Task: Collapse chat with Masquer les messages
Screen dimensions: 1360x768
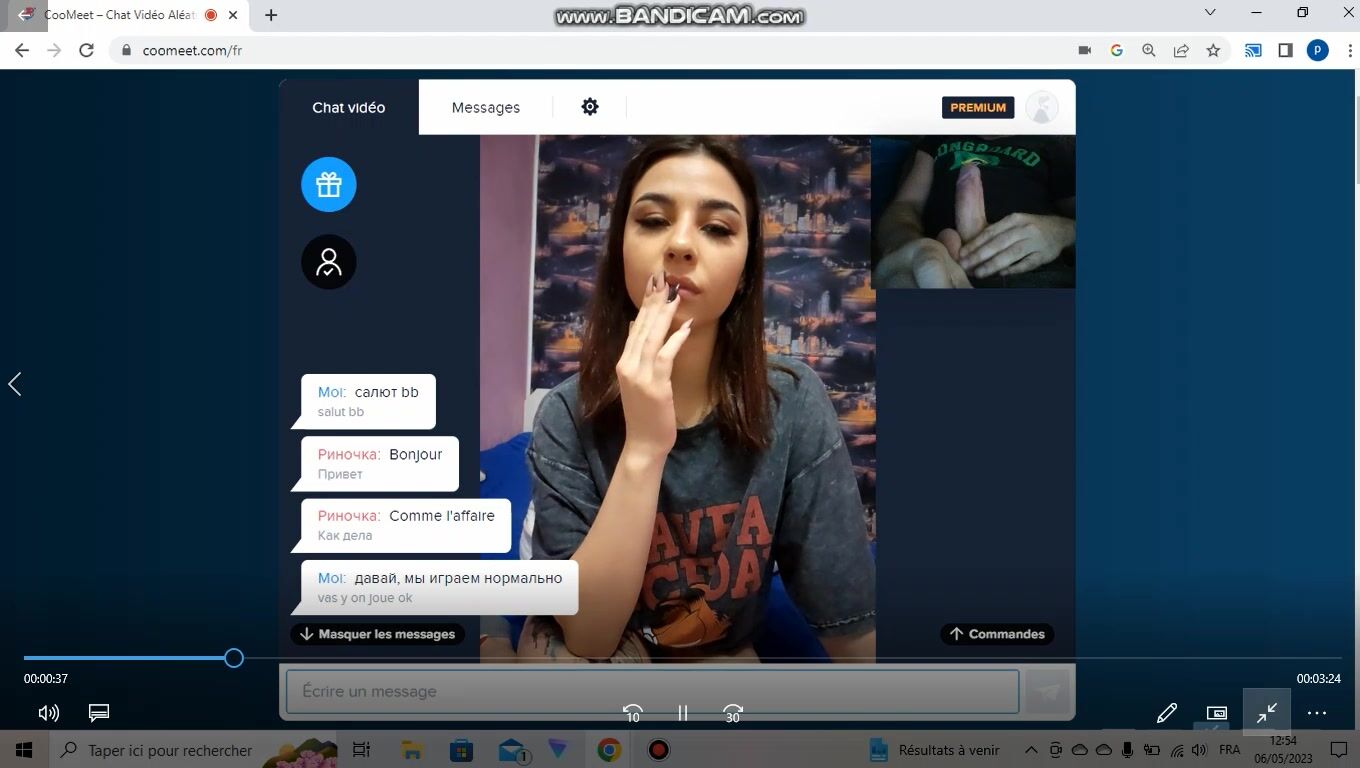Action: tap(377, 634)
